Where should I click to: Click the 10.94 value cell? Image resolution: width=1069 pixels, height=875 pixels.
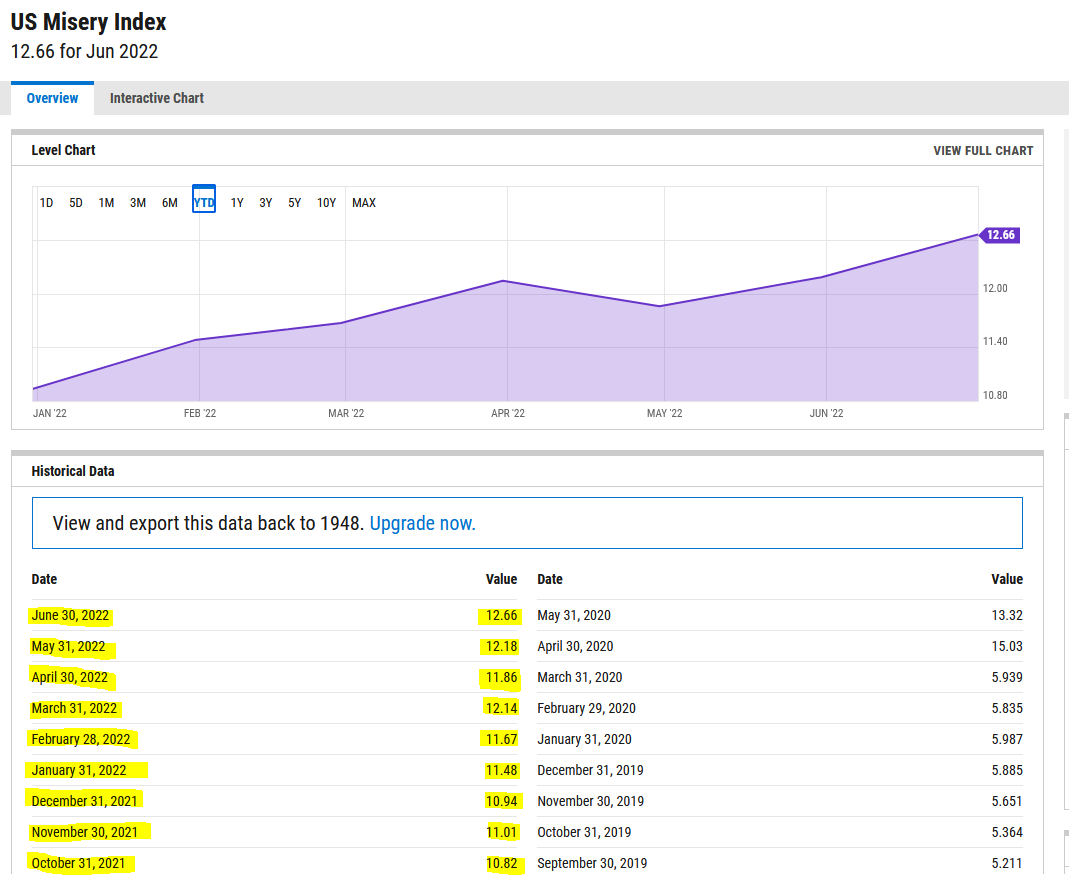501,801
